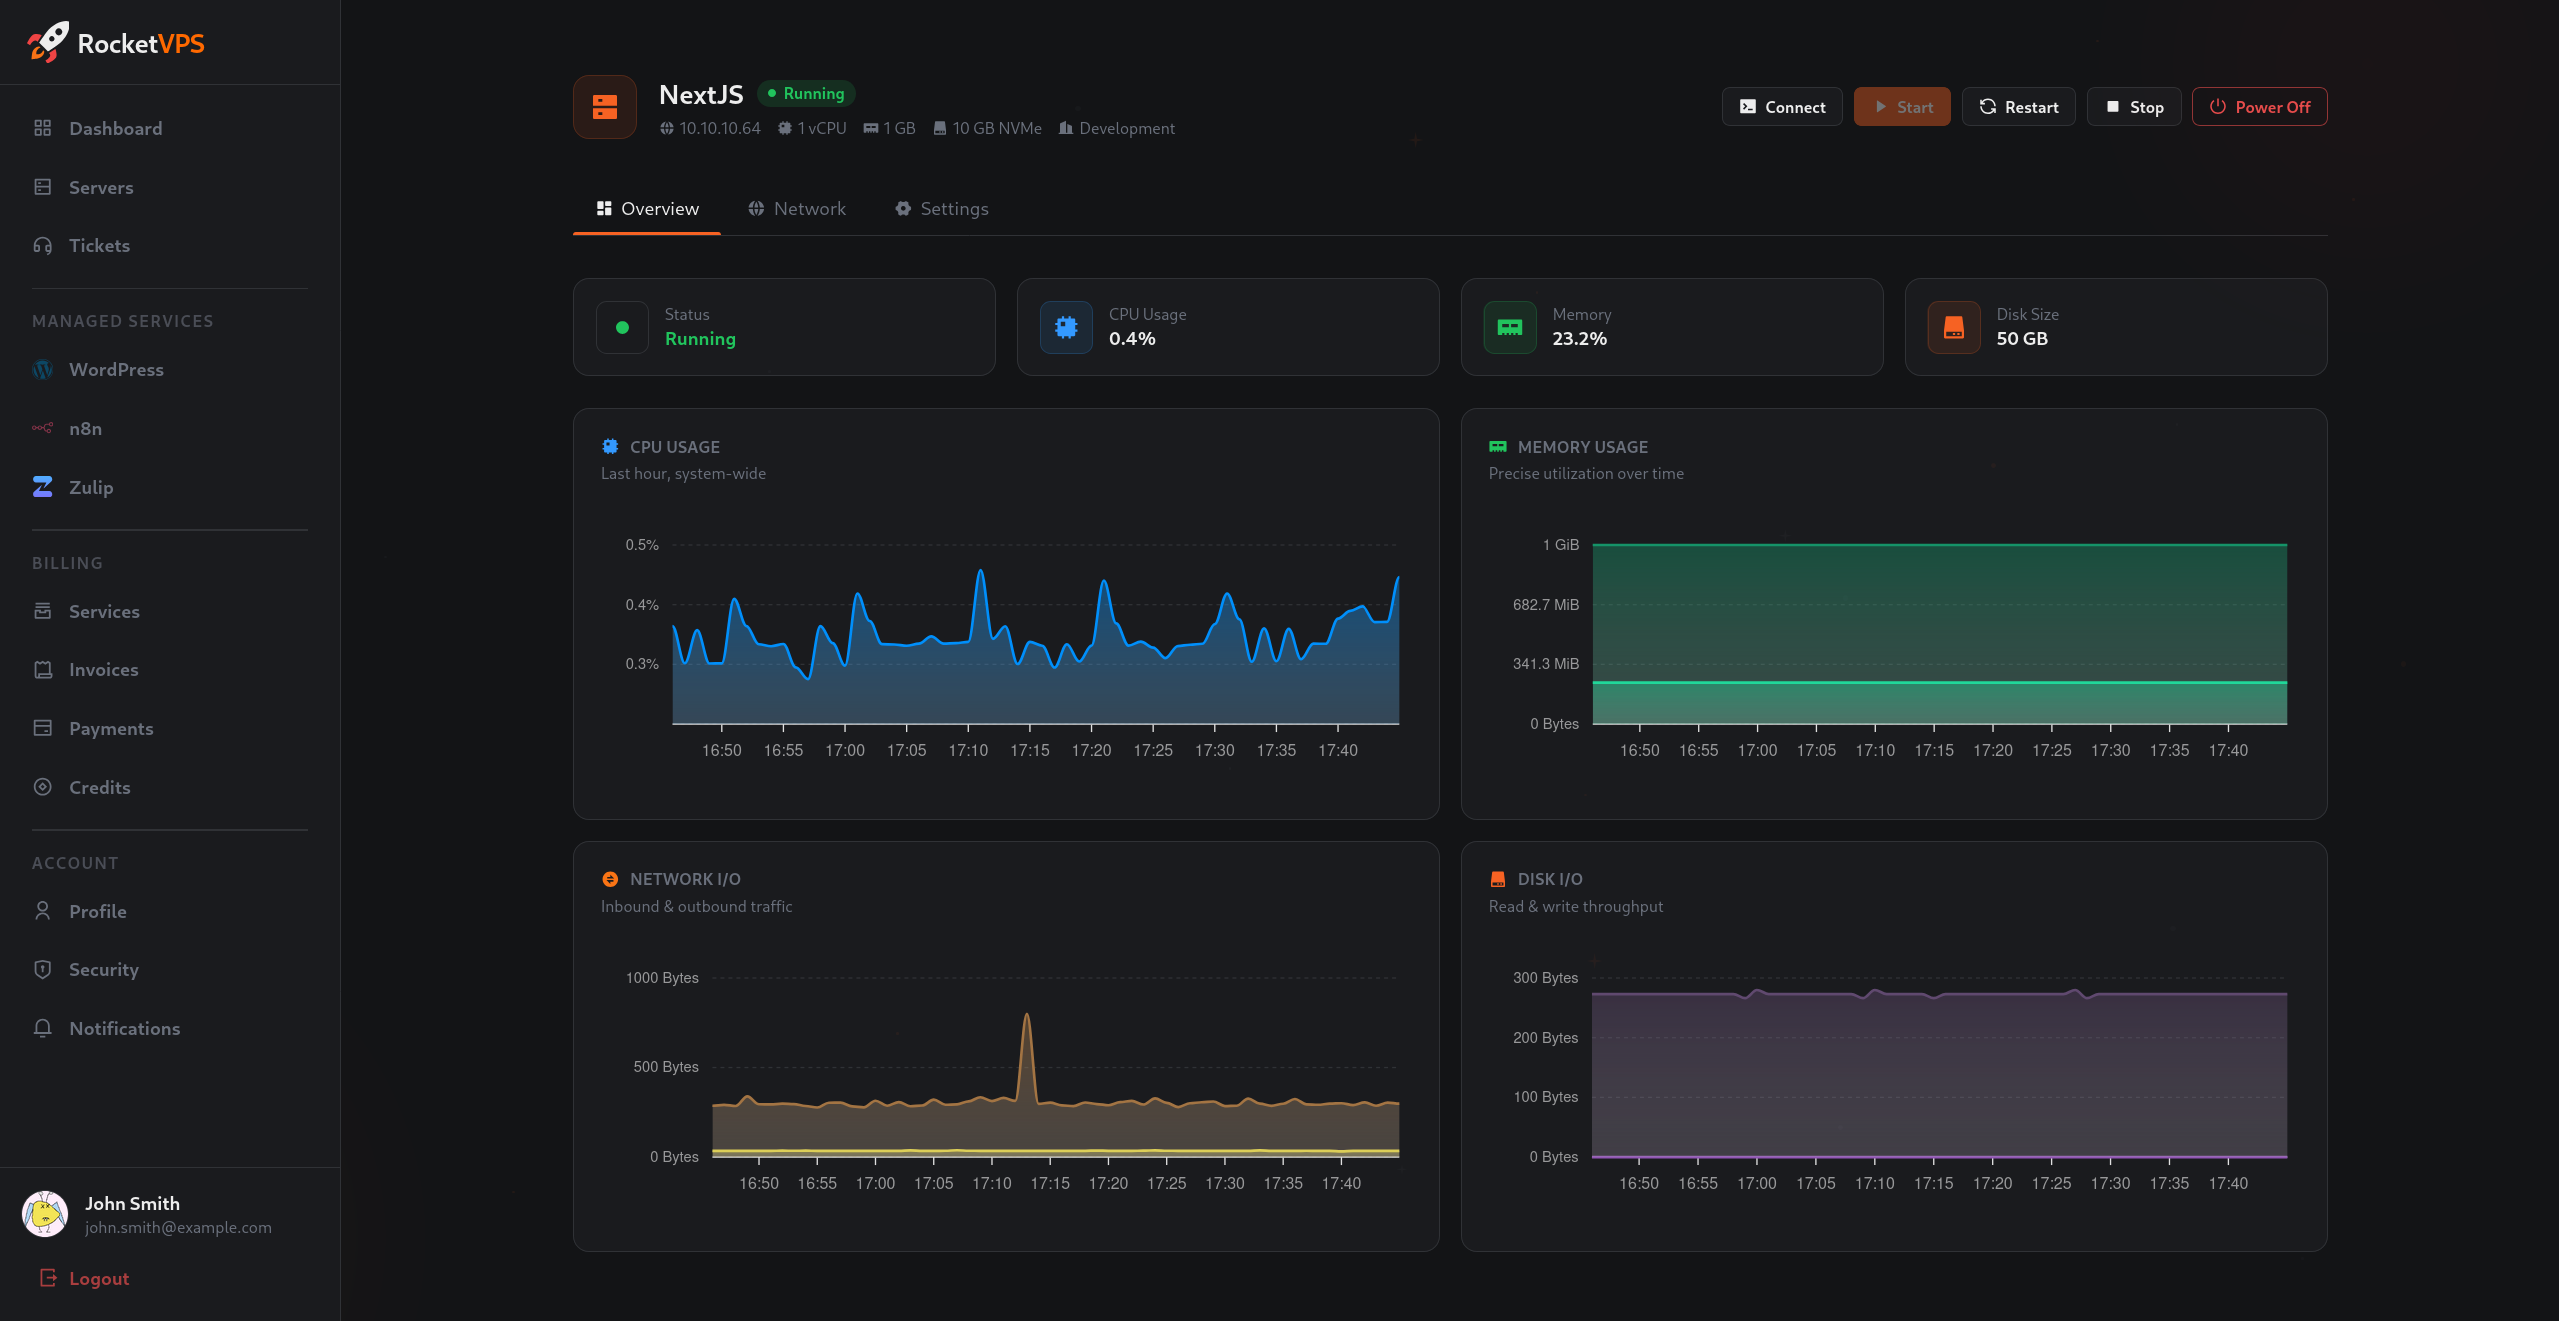Click the Logout exit icon
The width and height of the screenshot is (2560, 1321).
pyautogui.click(x=47, y=1278)
